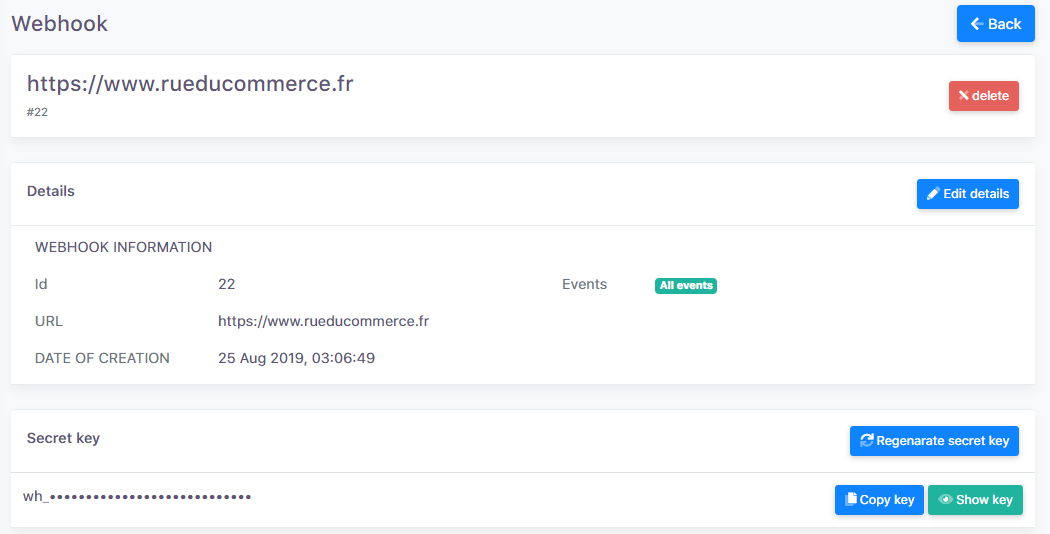The height and width of the screenshot is (534, 1050).
Task: Click the WEBHOOK INFORMATION section label
Action: point(123,247)
